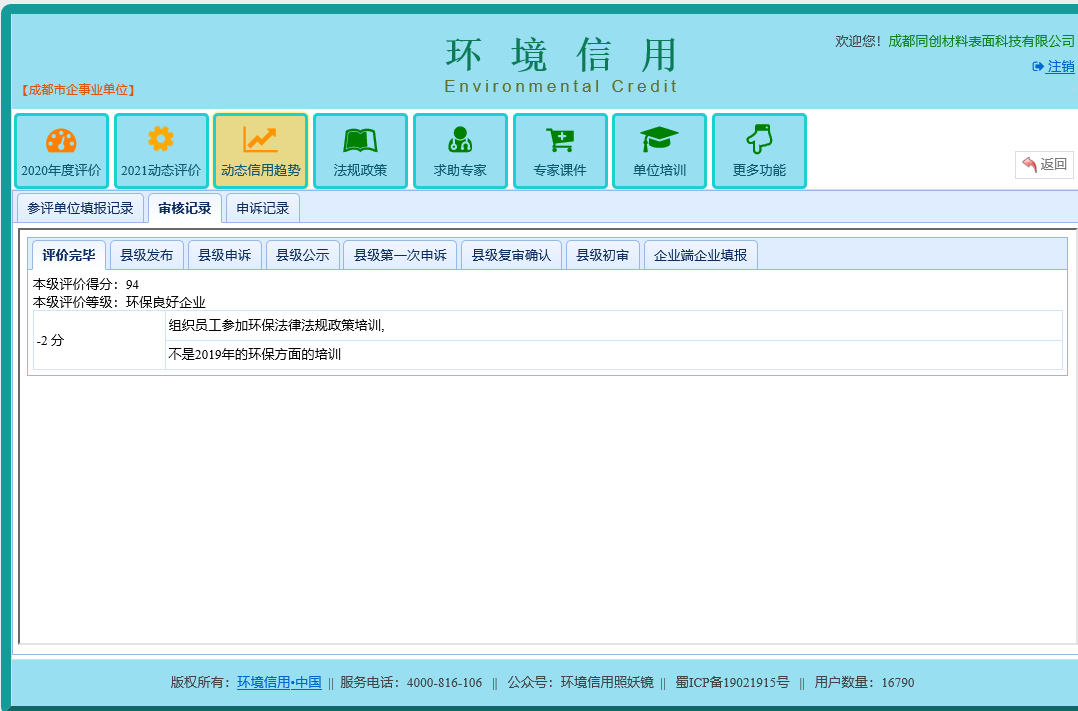Open the 县级发布 sub-tab
This screenshot has width=1078, height=711.
point(146,255)
